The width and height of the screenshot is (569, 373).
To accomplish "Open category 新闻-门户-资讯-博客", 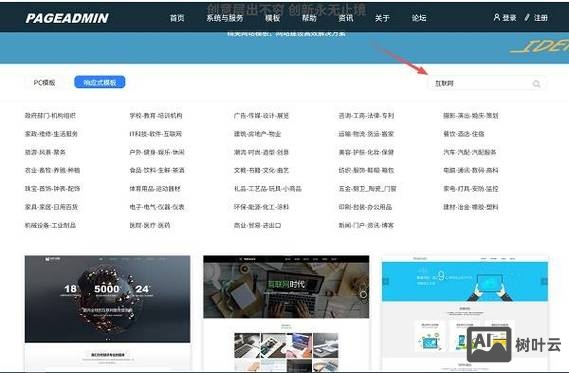I will tap(366, 225).
